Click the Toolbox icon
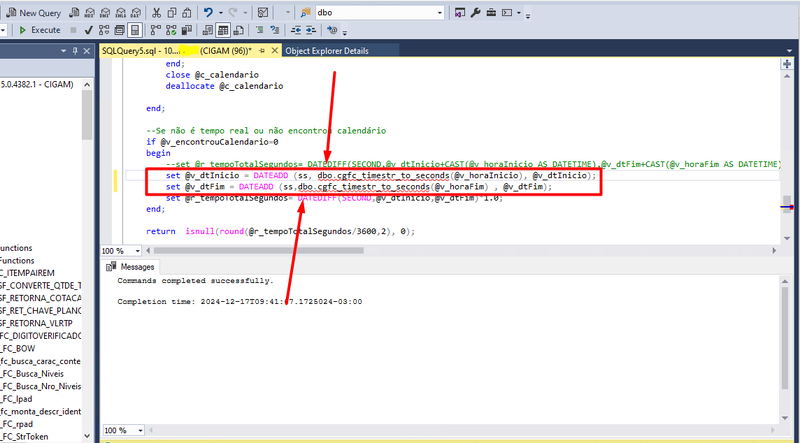The width and height of the screenshot is (800, 443). (491, 13)
